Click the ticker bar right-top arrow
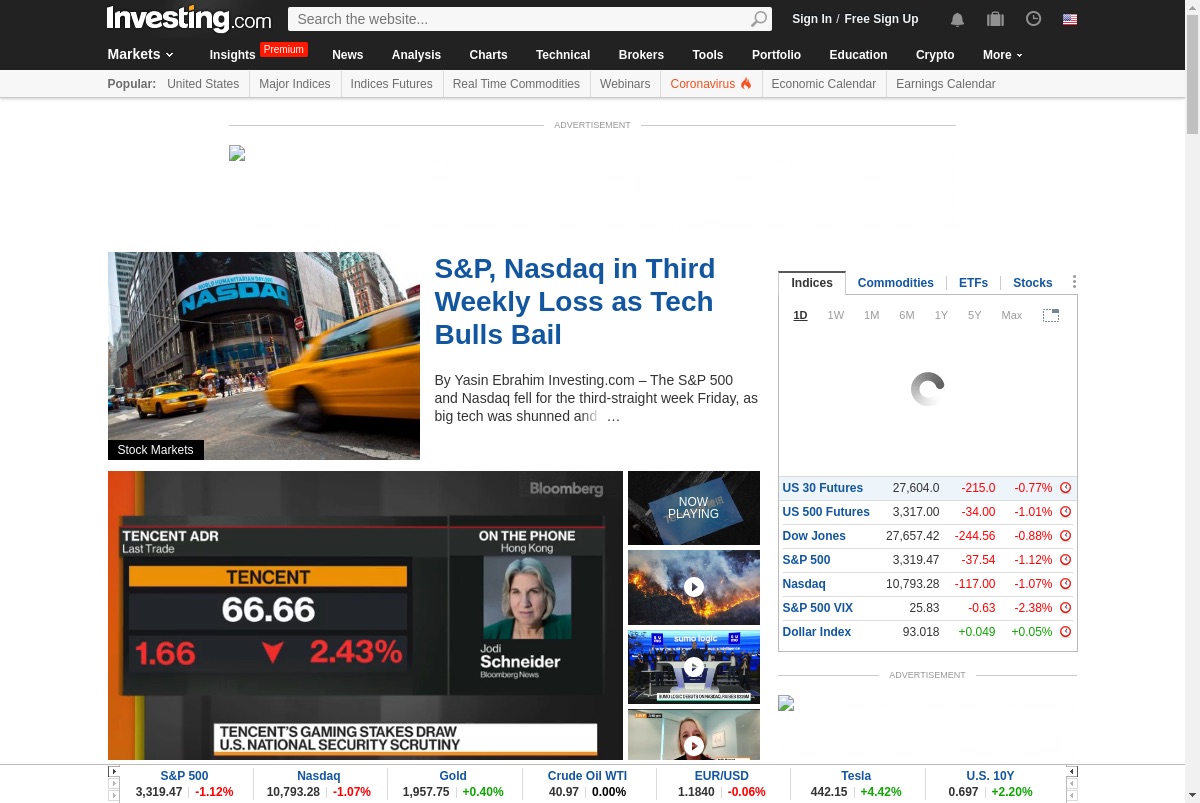This screenshot has height=803, width=1200. coord(1072,771)
